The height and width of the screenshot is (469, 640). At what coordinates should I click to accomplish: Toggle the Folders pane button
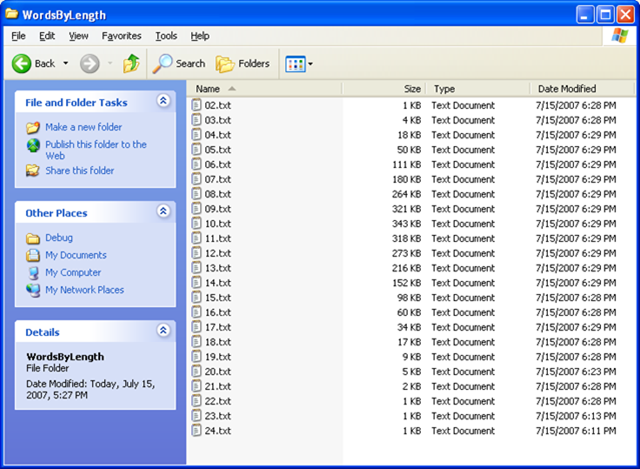[x=243, y=63]
